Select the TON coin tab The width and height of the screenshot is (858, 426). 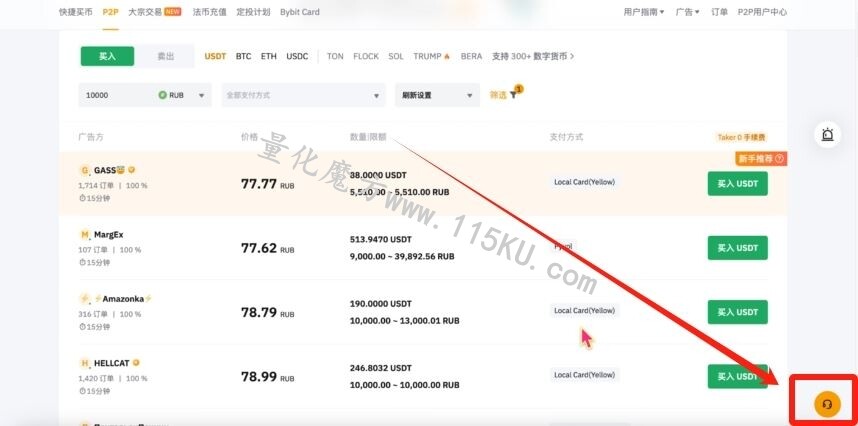[335, 56]
